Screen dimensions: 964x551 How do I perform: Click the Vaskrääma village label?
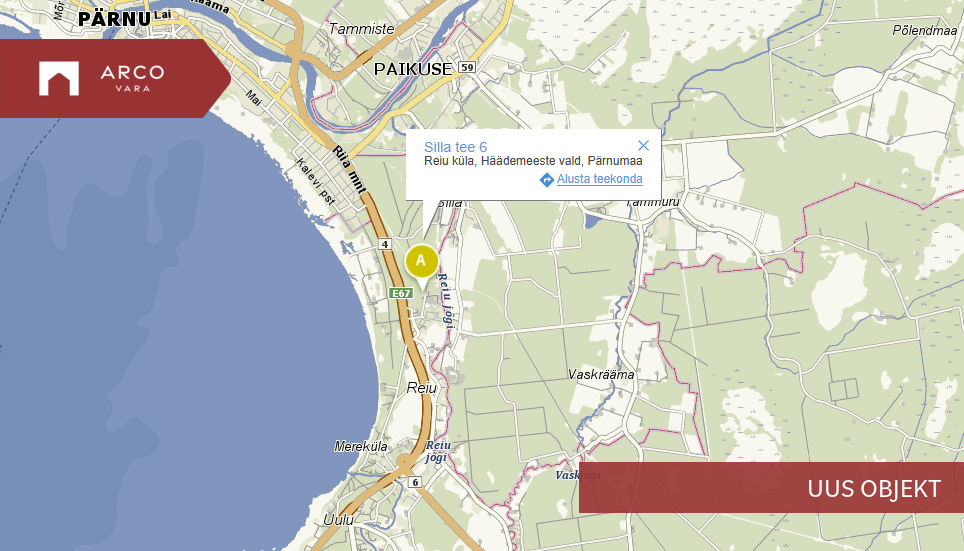601,374
